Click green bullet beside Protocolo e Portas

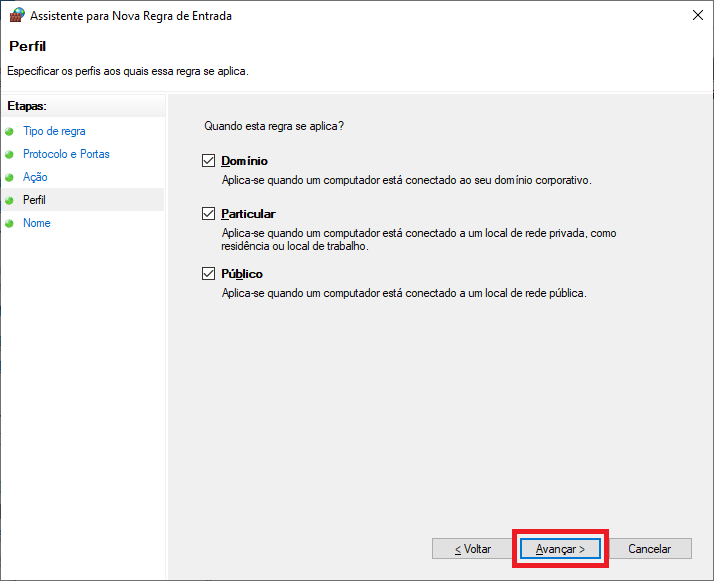(9, 154)
